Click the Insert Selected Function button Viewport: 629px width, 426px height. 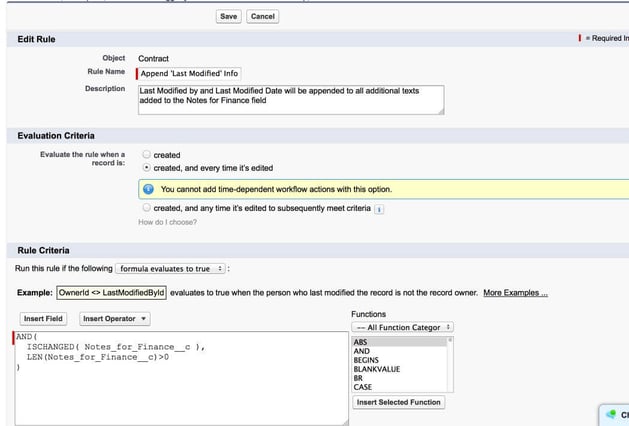coord(399,402)
